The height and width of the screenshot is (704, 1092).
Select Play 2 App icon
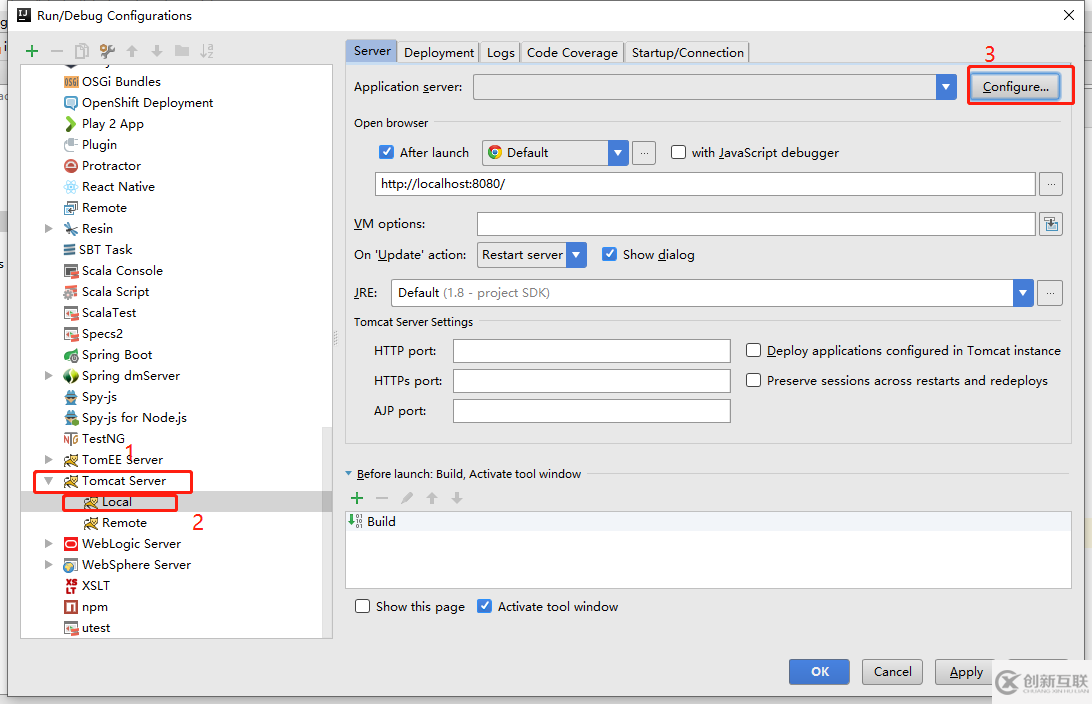click(71, 124)
